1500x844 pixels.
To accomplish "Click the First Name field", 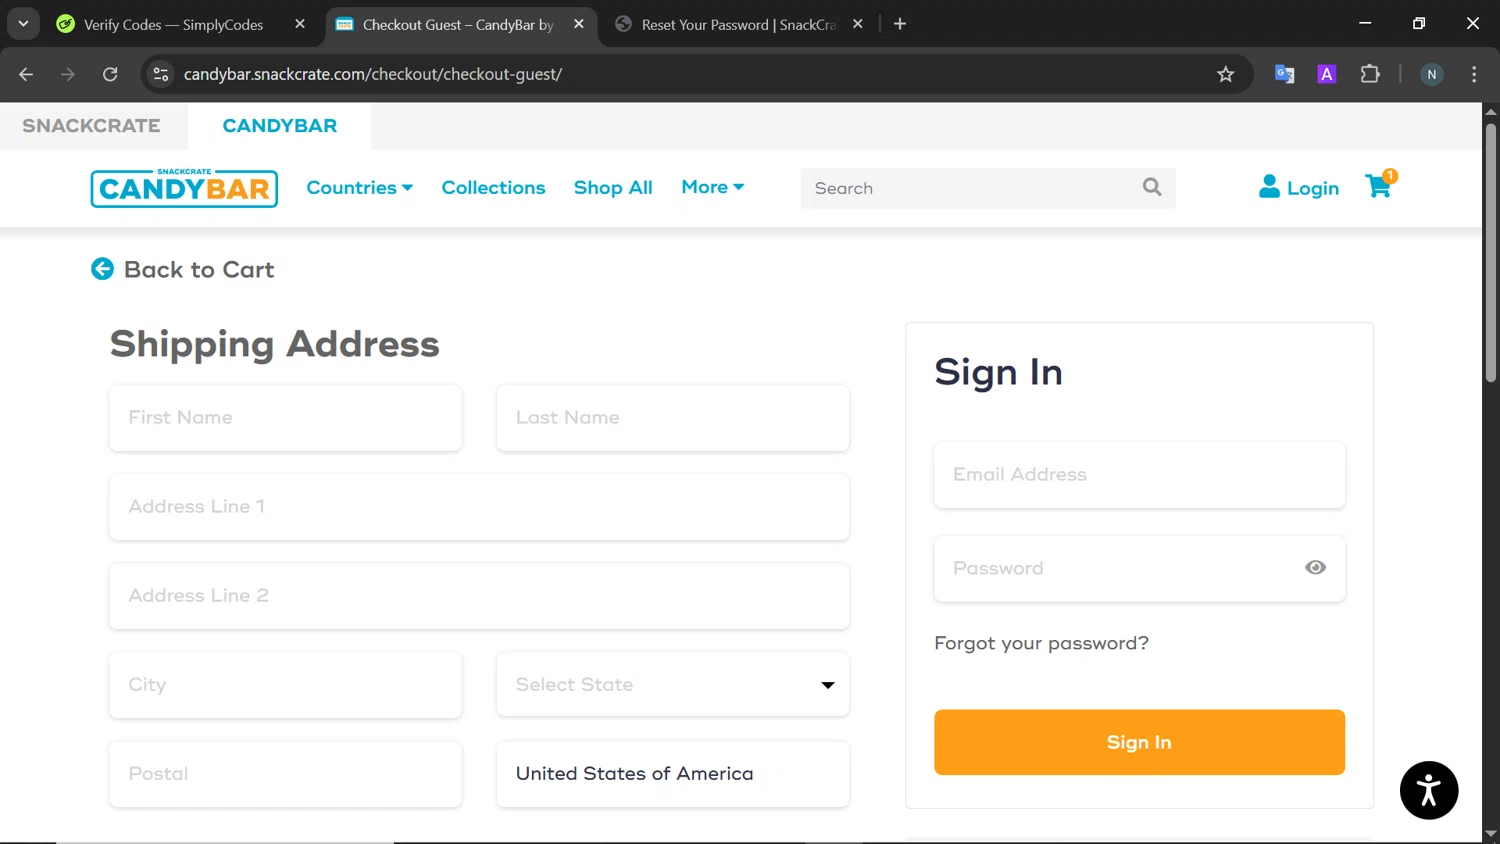I will (285, 418).
